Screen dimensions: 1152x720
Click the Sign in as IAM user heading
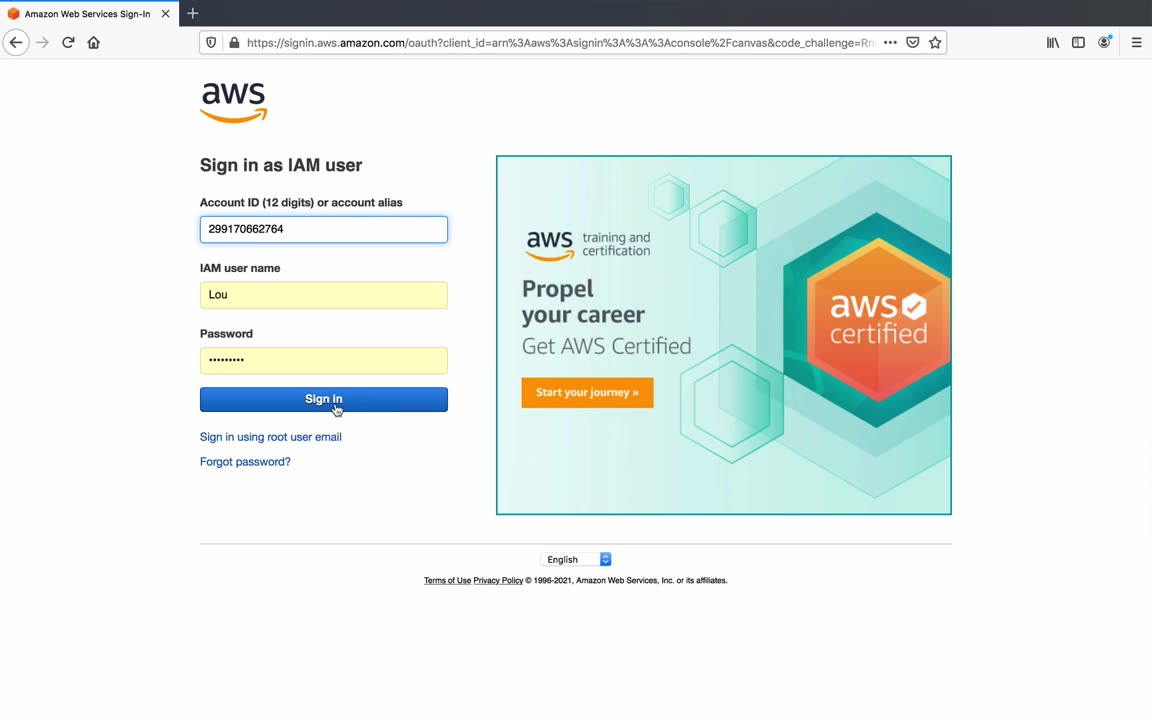tap(281, 165)
